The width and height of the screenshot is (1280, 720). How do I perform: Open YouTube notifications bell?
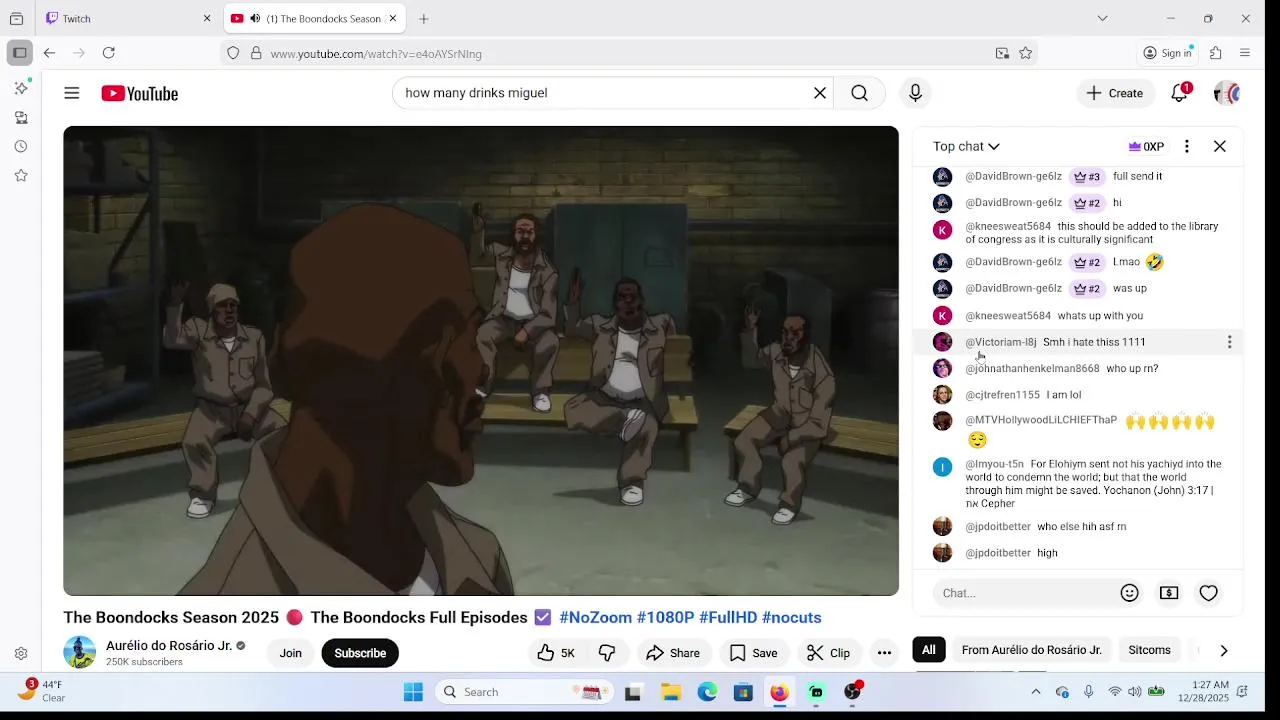pyautogui.click(x=1180, y=93)
